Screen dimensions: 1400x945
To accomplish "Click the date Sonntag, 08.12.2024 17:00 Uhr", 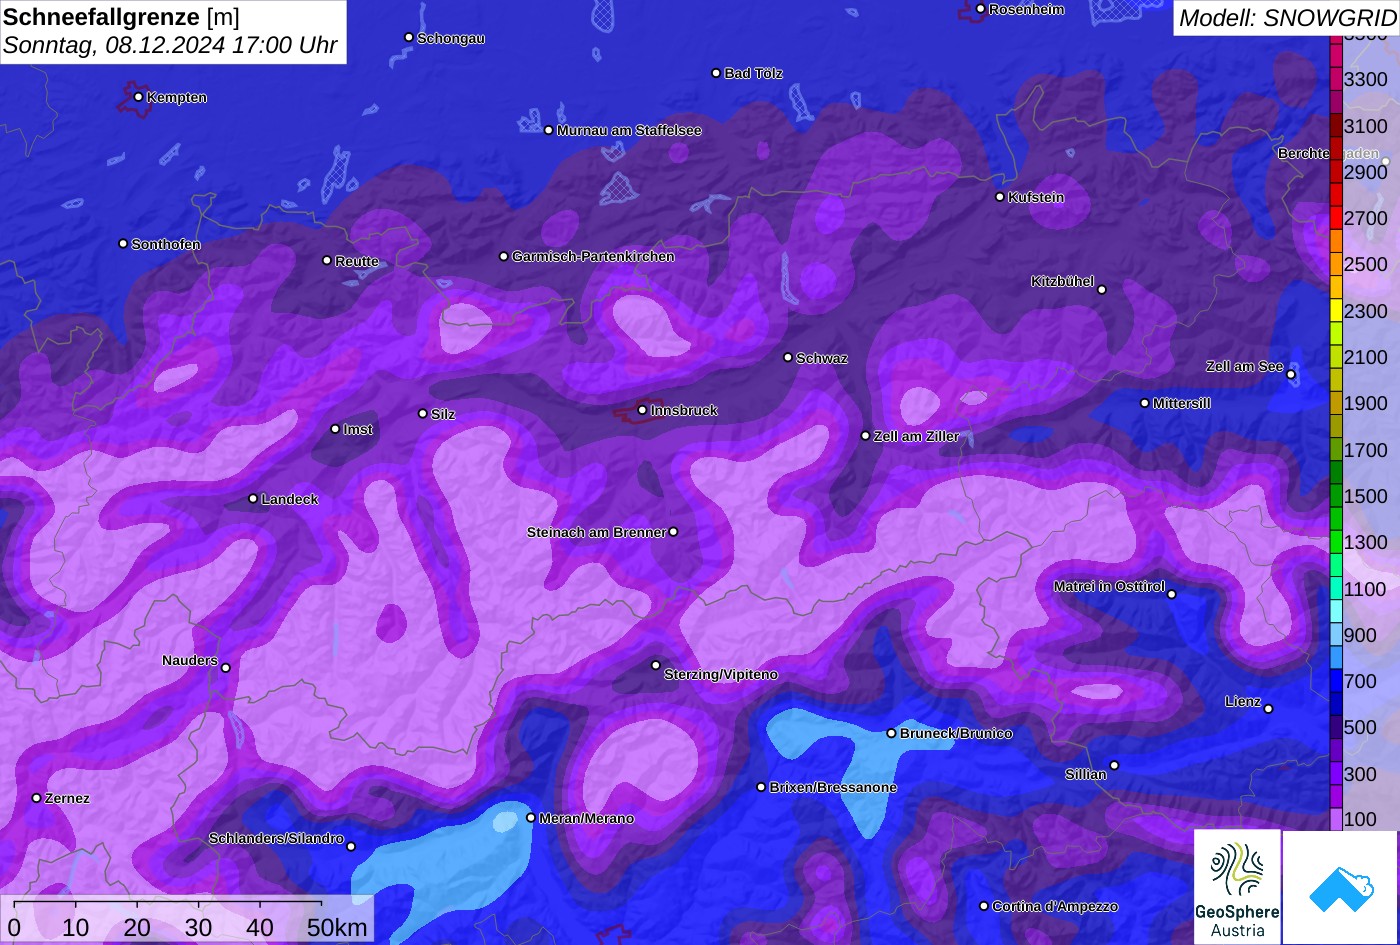I will point(170,45).
